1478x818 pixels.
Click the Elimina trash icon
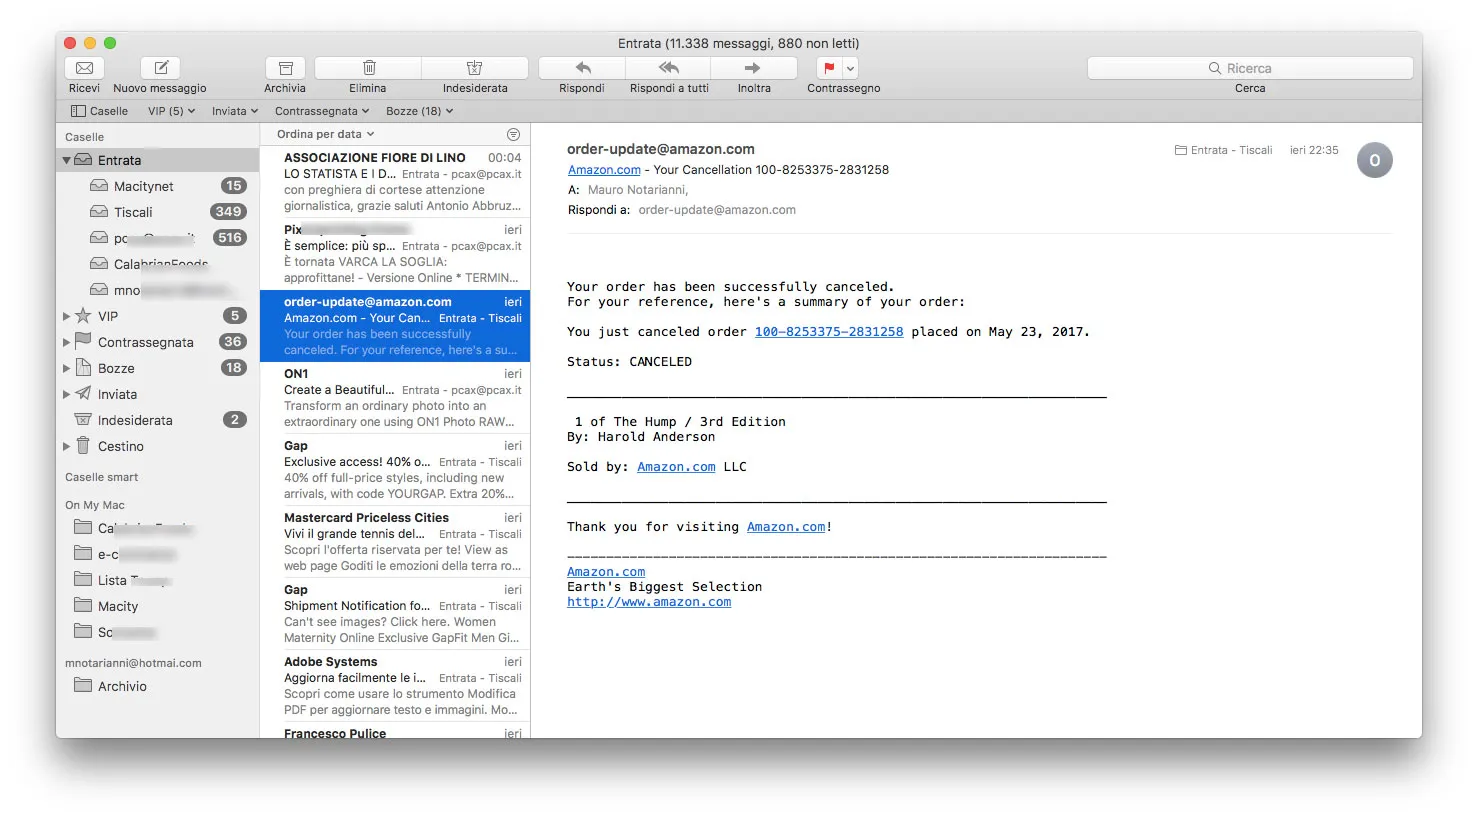[x=367, y=68]
